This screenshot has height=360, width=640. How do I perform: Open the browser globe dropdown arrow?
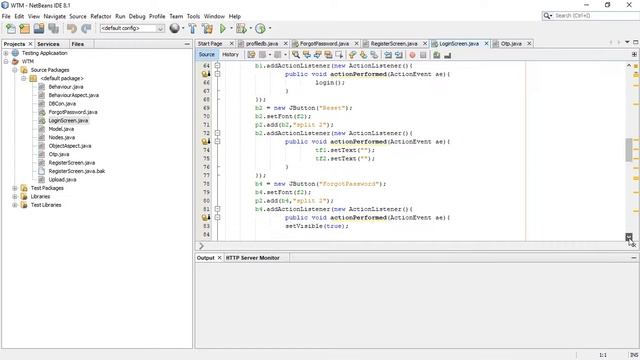coord(183,28)
